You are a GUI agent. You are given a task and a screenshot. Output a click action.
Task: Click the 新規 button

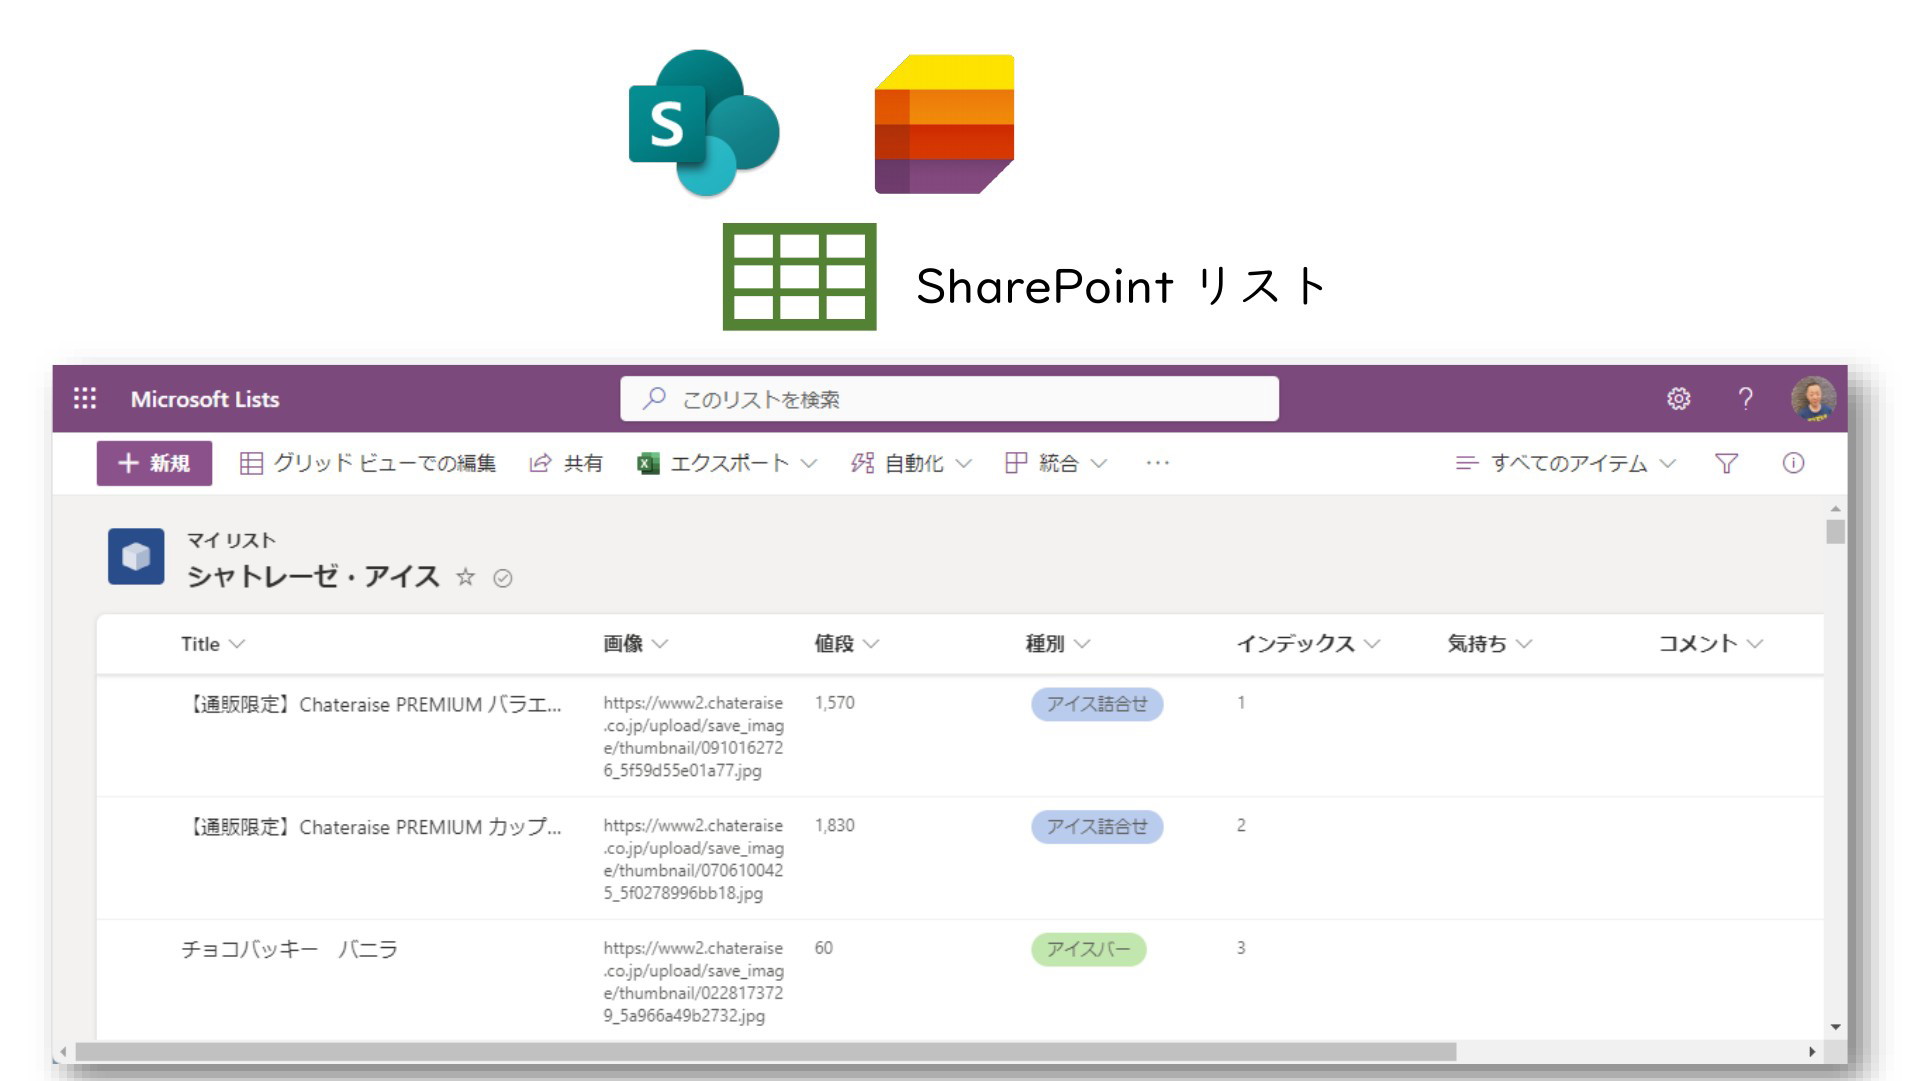point(154,463)
